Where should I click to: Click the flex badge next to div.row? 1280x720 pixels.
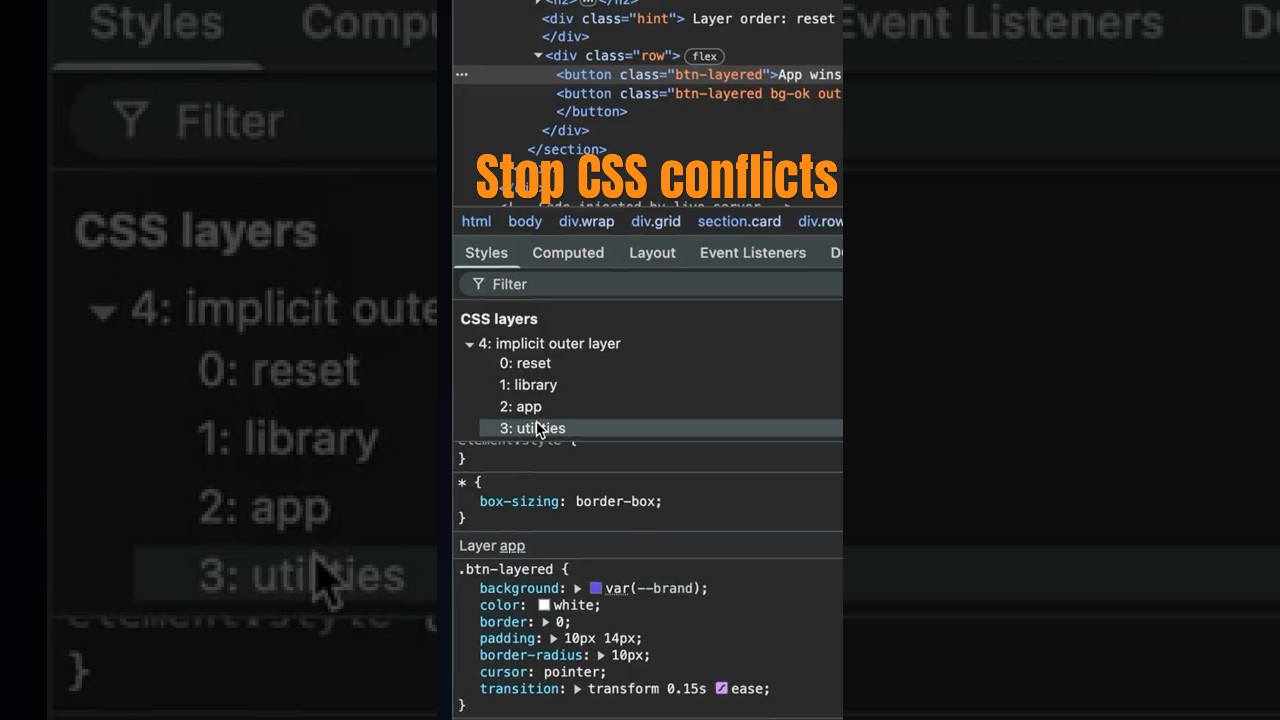(704, 56)
